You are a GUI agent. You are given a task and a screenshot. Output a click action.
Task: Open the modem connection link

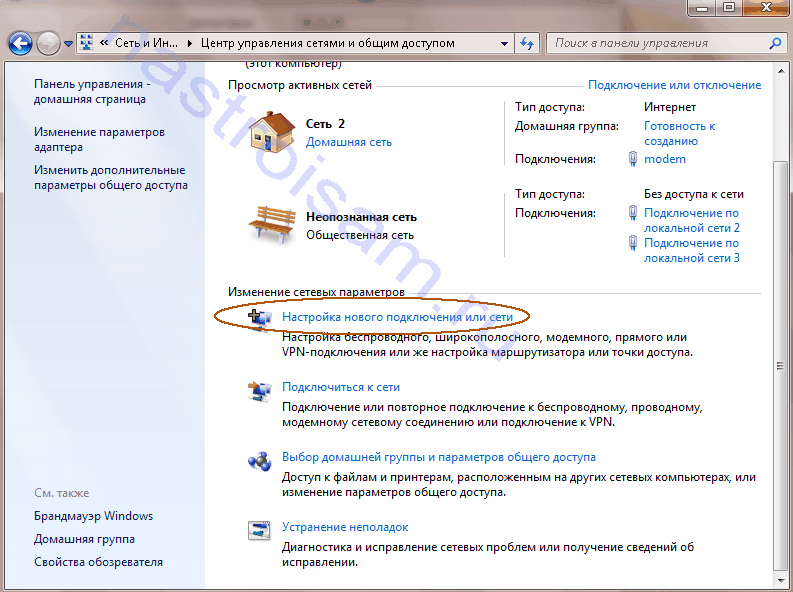(x=665, y=159)
